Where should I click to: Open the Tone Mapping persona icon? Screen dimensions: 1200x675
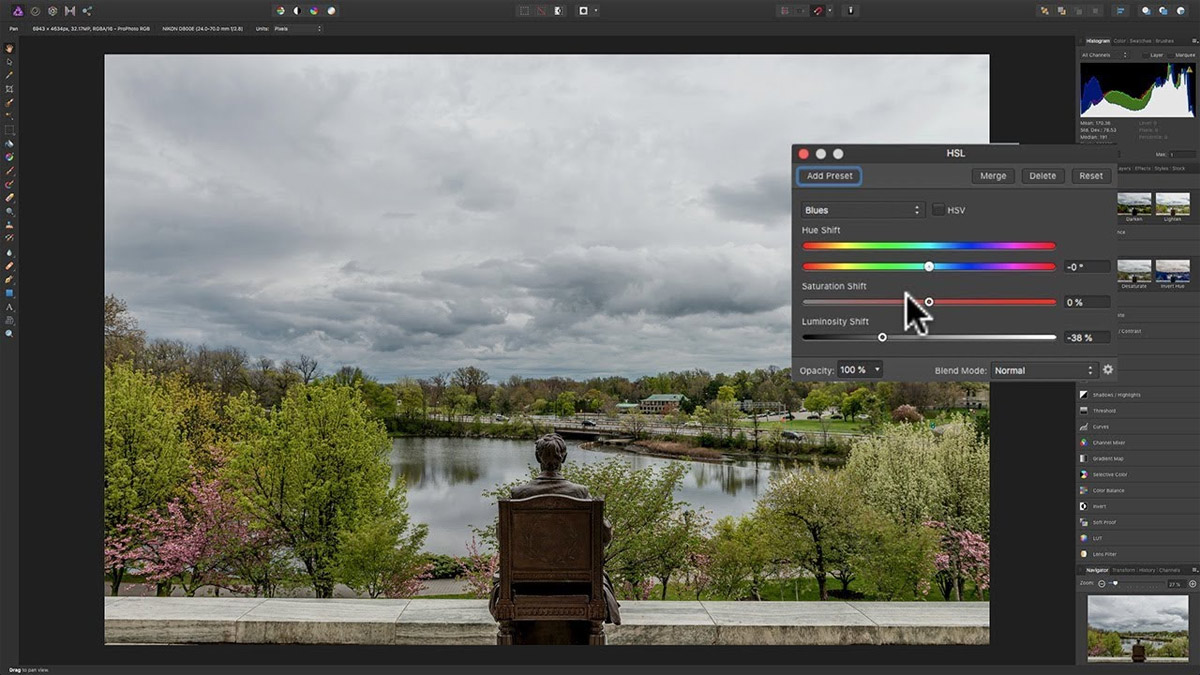(x=69, y=11)
